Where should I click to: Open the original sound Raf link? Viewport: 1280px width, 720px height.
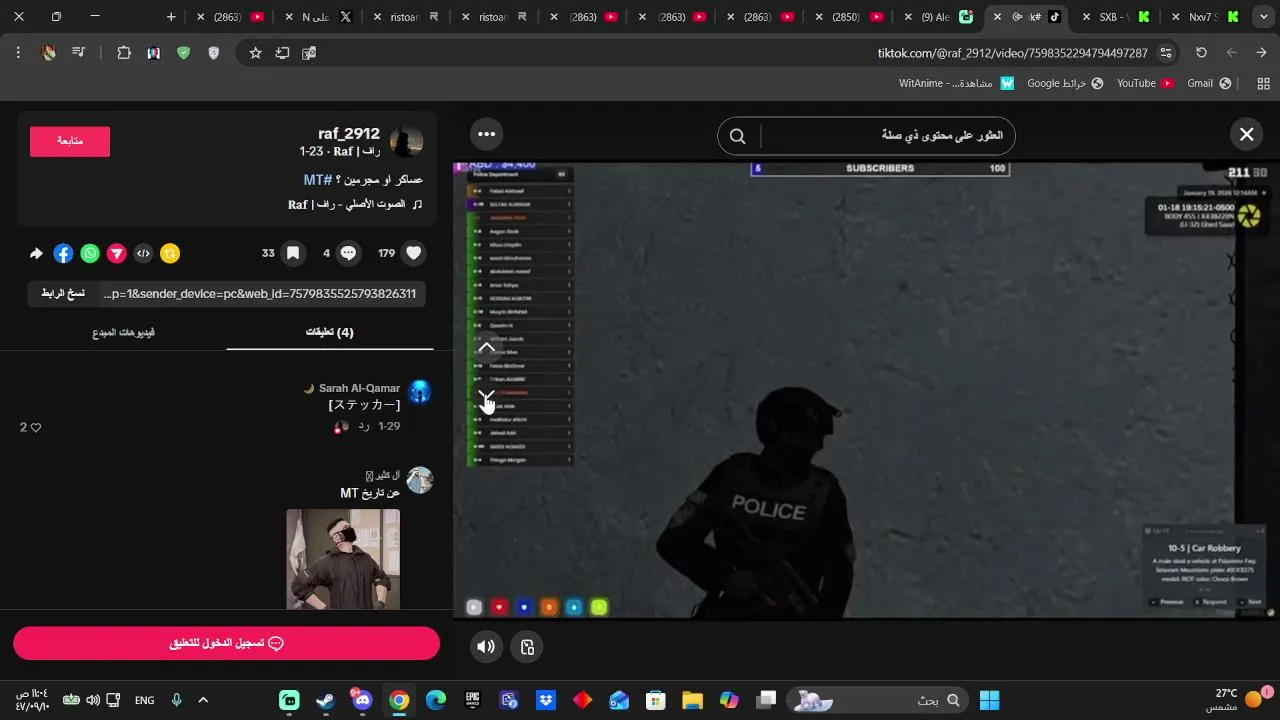(355, 204)
